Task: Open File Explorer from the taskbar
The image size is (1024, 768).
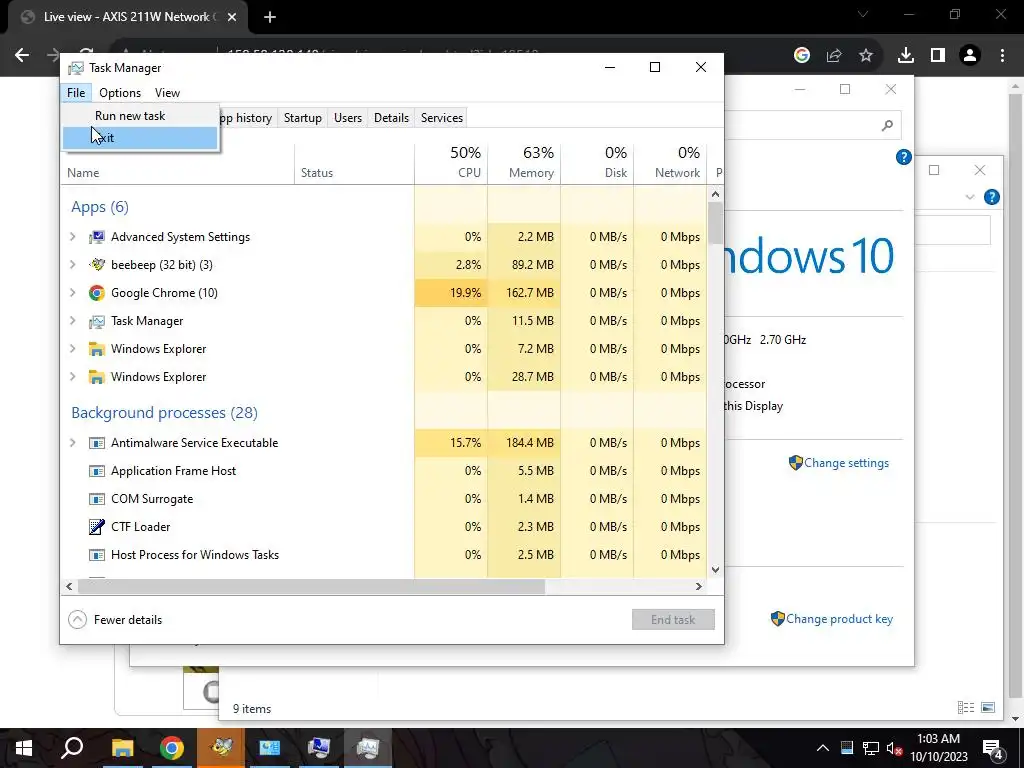Action: 122,748
